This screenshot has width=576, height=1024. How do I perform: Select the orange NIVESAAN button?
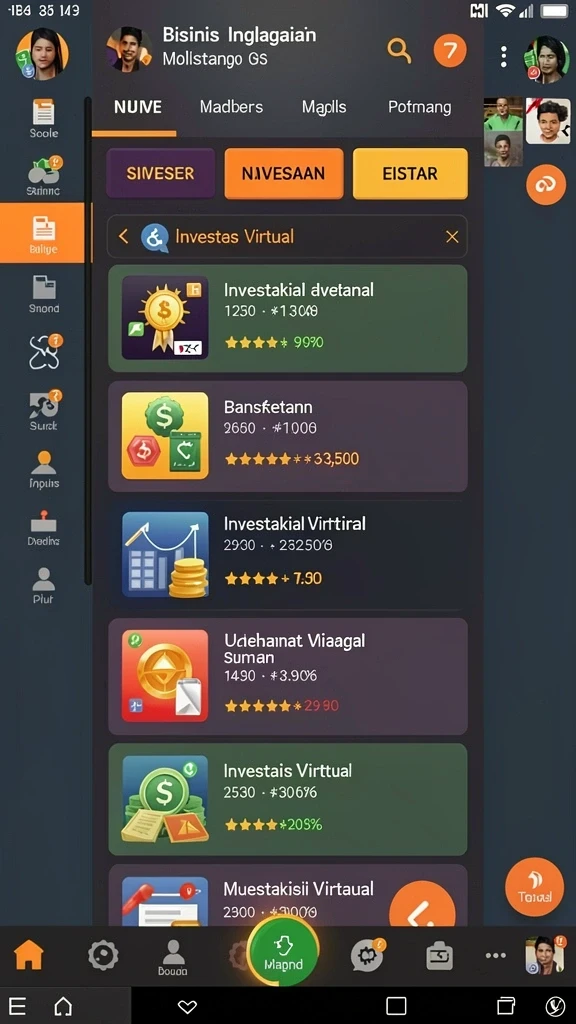tap(283, 173)
